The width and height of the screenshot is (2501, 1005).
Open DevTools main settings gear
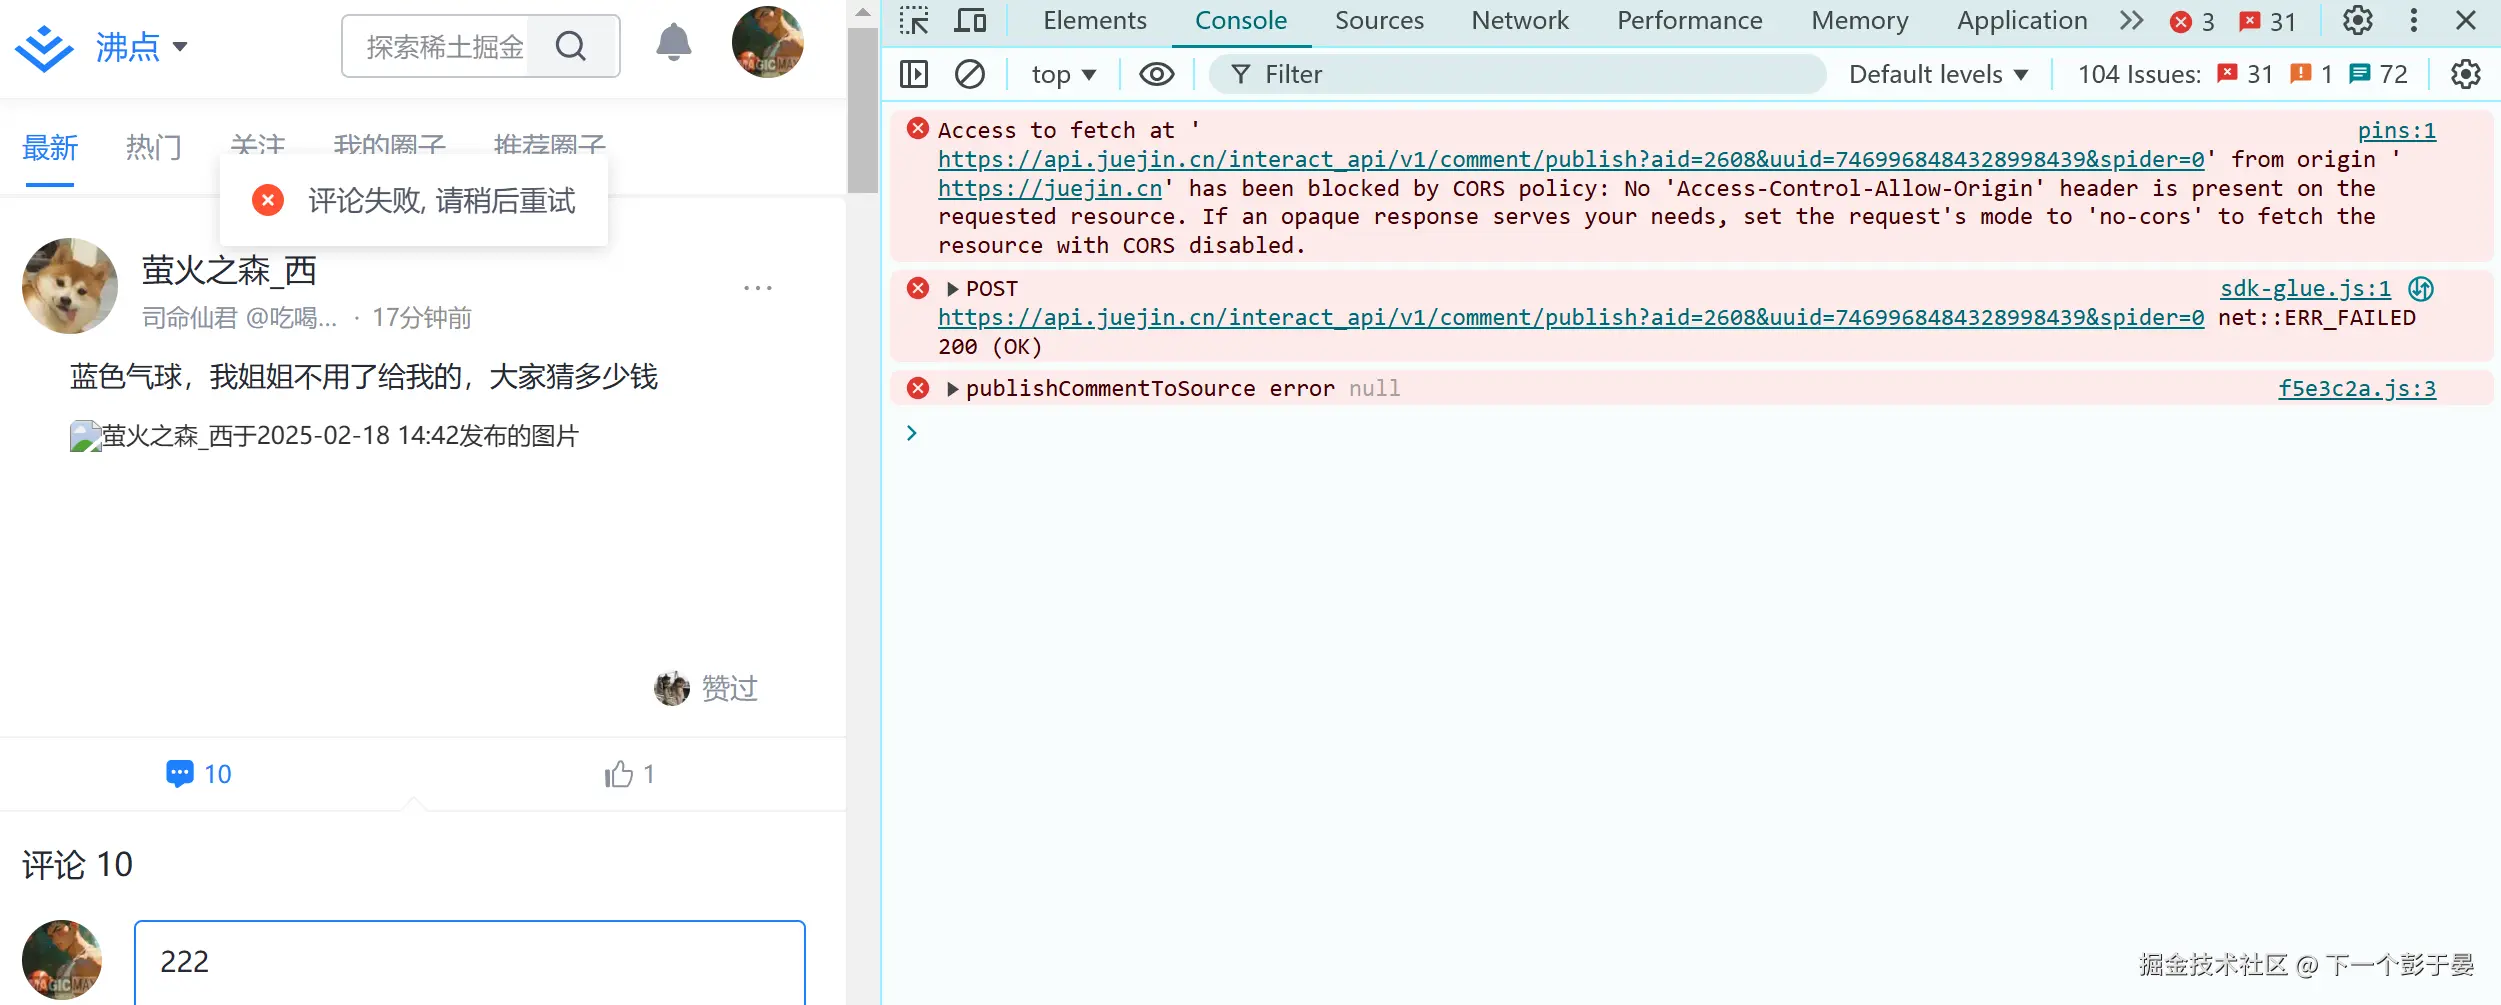point(2357,21)
